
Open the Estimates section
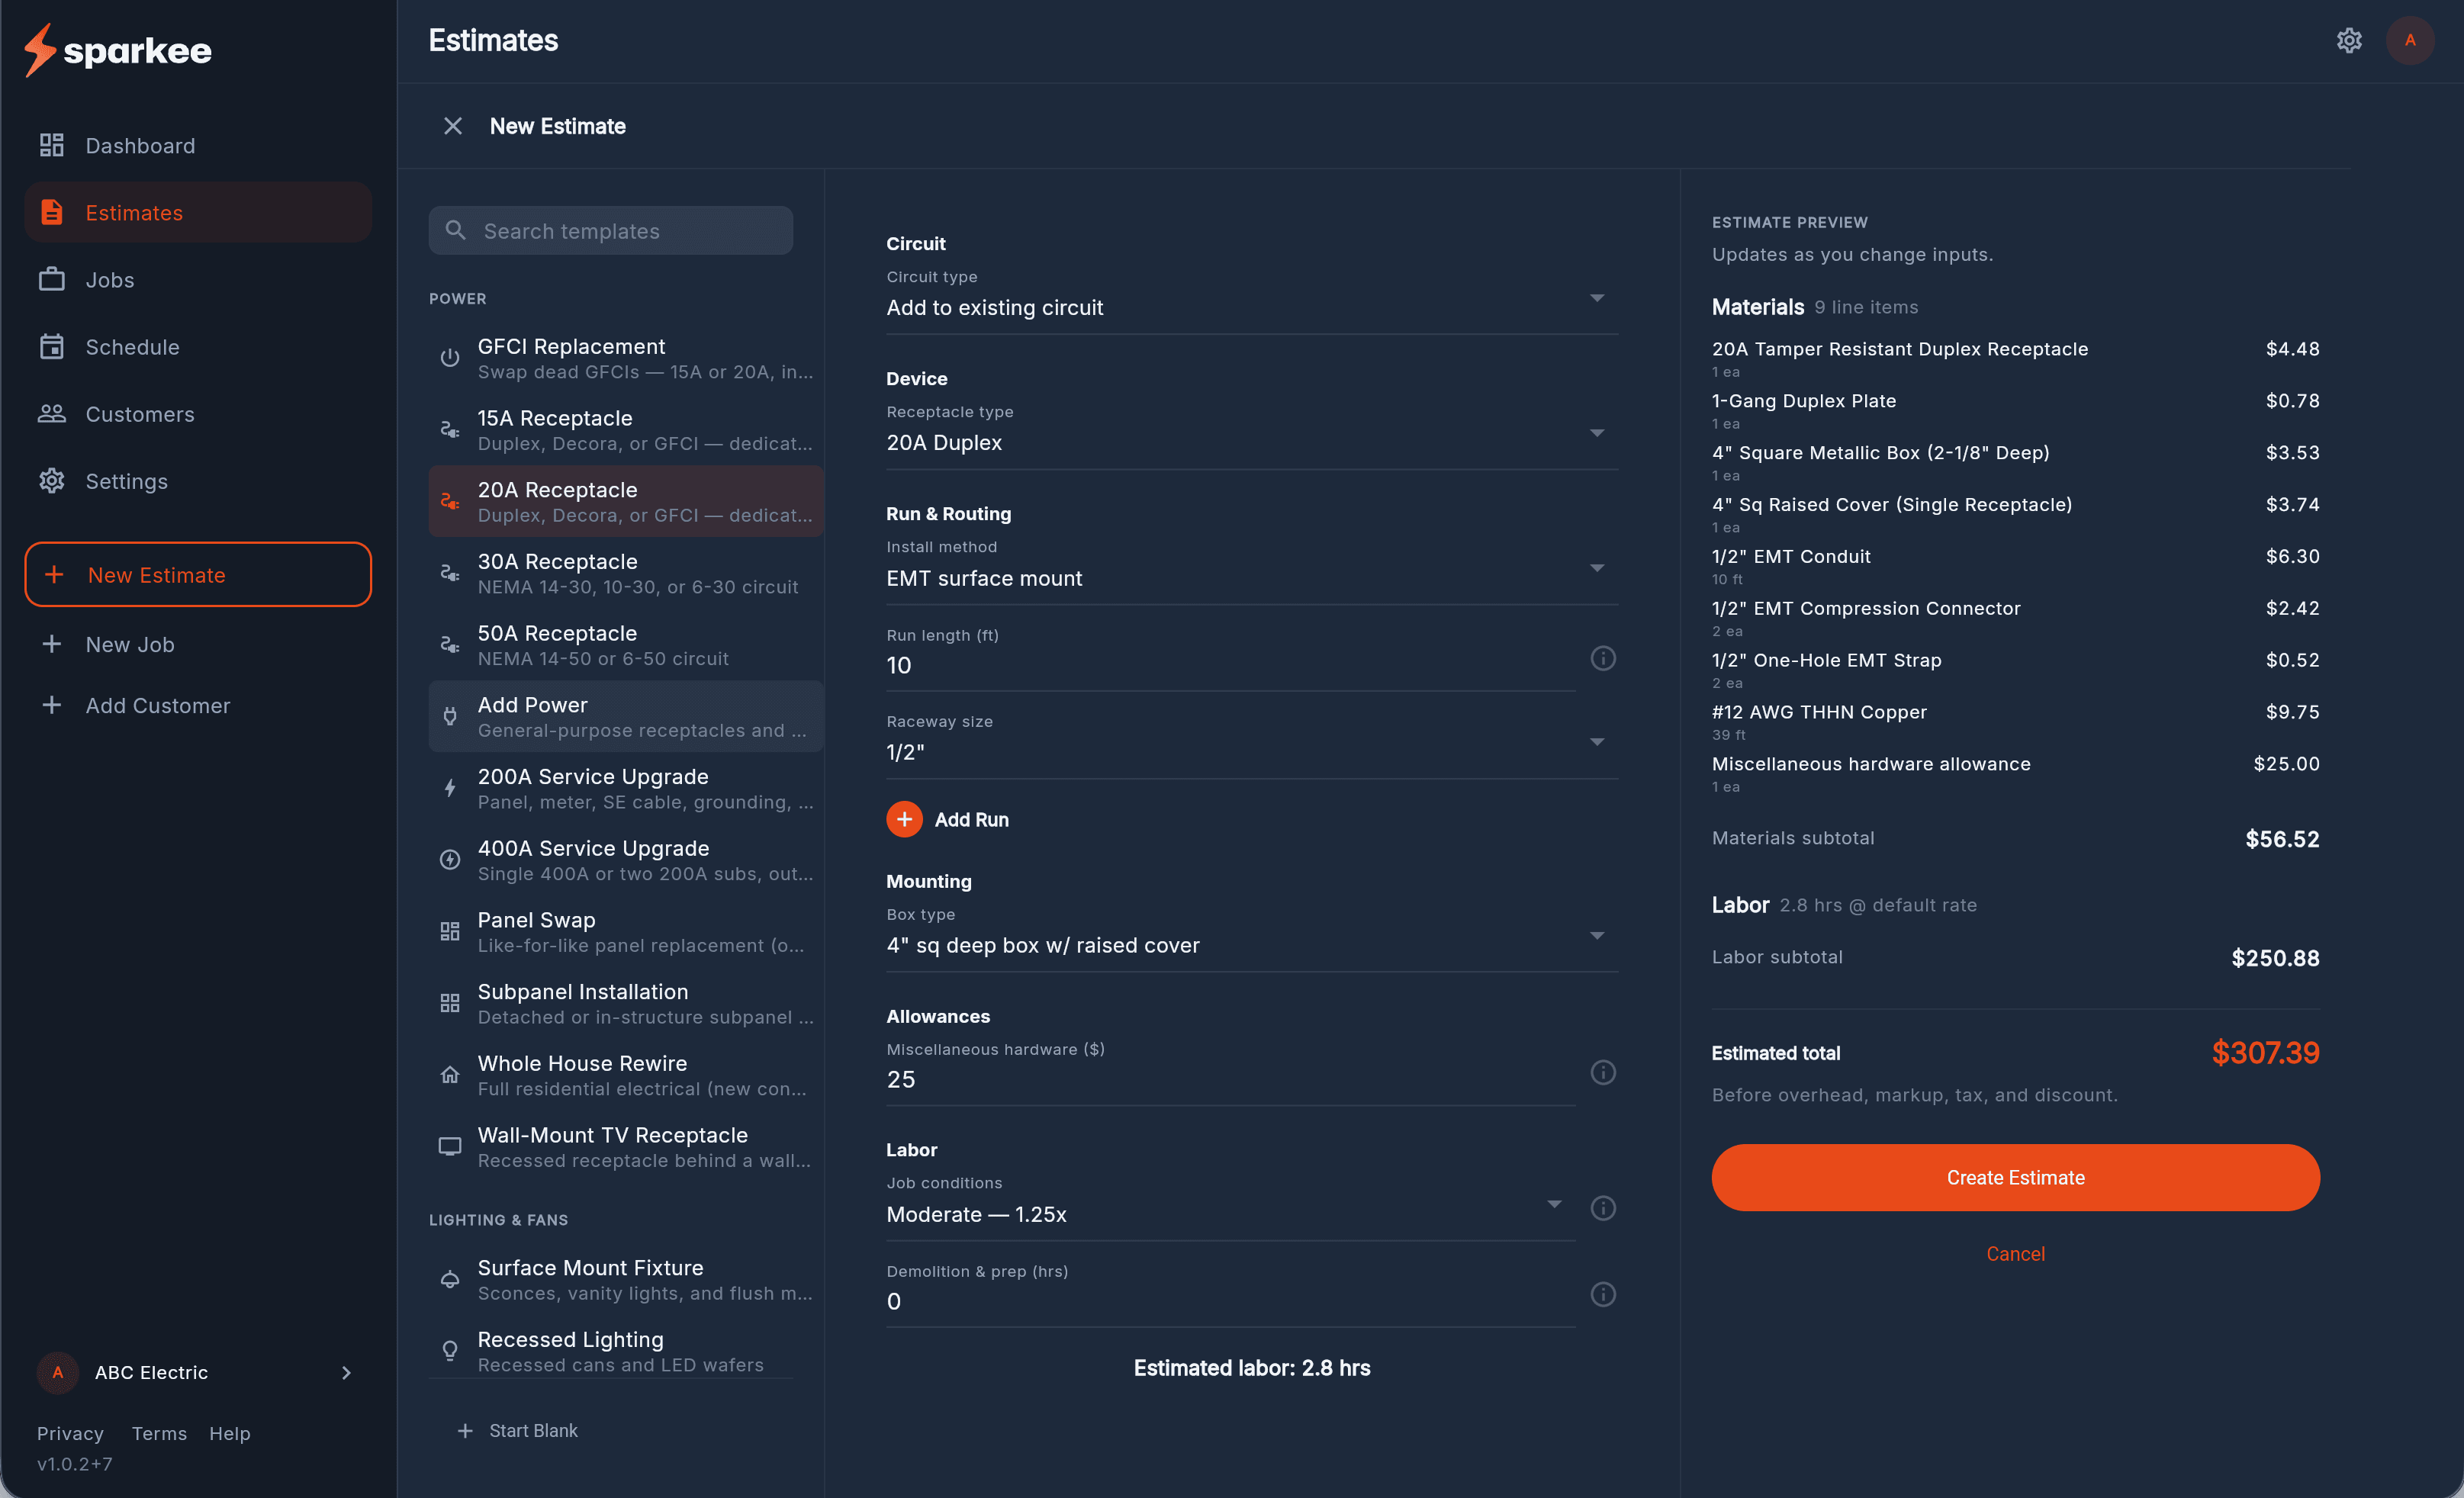tap(198, 212)
